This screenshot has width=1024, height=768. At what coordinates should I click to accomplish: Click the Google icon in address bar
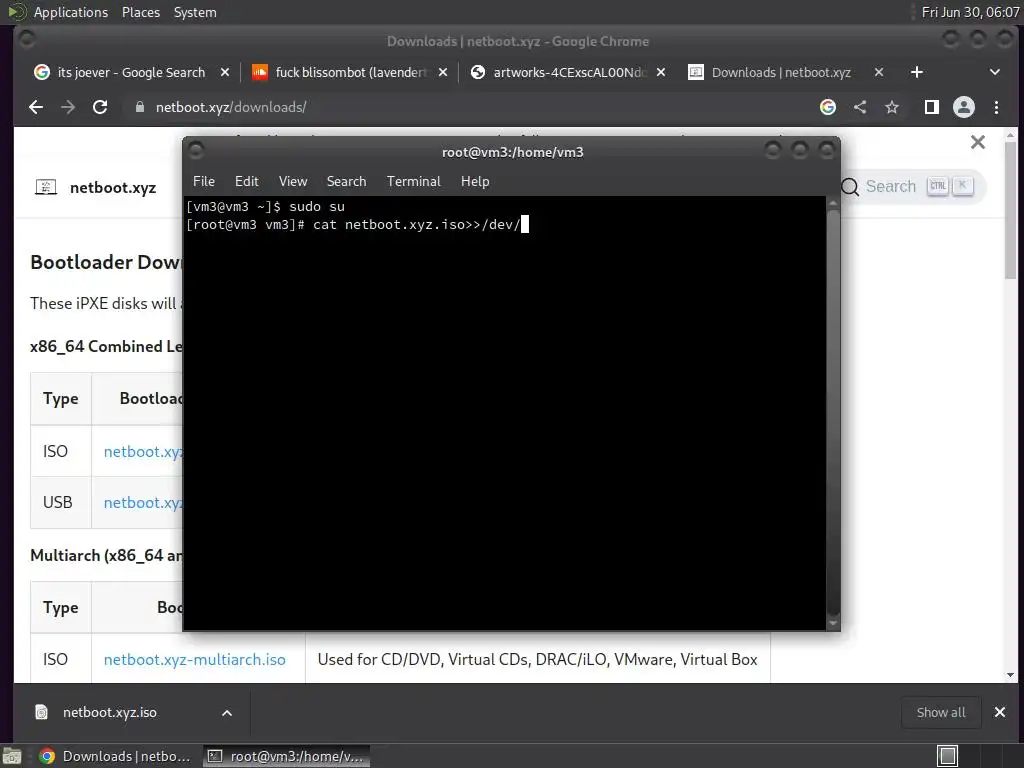827,107
